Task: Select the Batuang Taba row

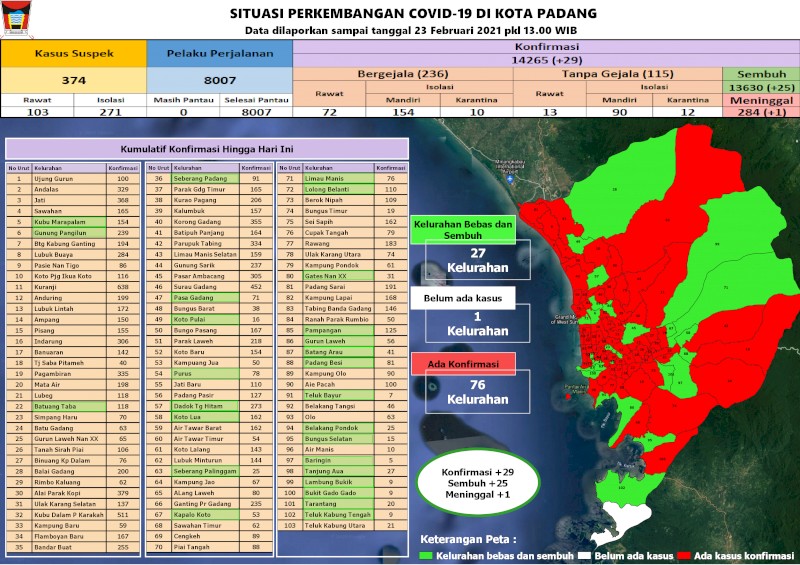Action: 73,406
